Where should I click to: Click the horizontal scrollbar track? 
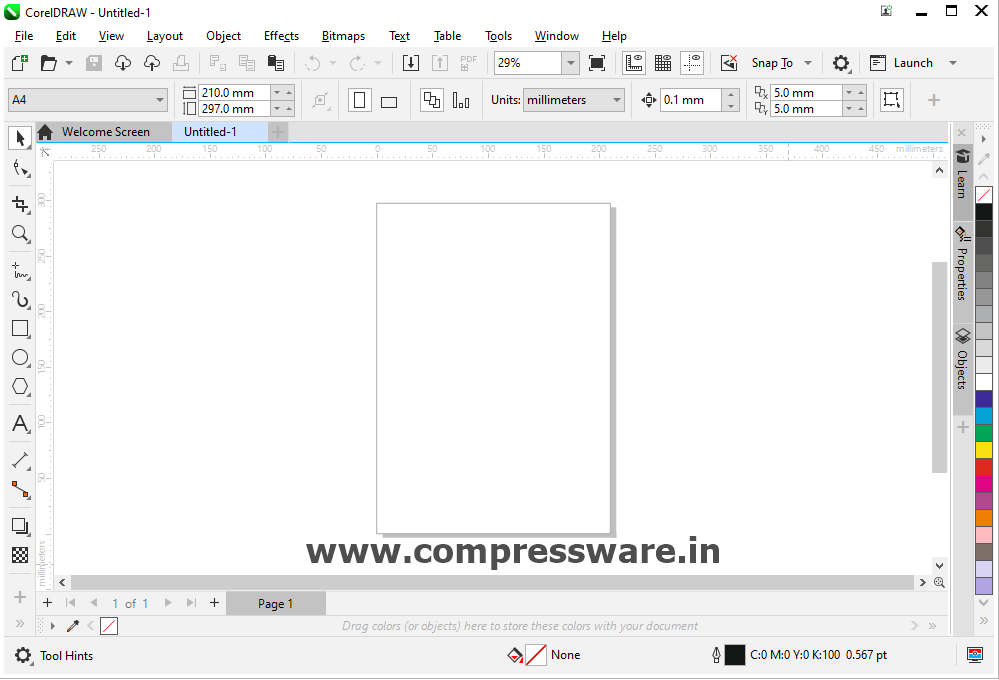492,582
